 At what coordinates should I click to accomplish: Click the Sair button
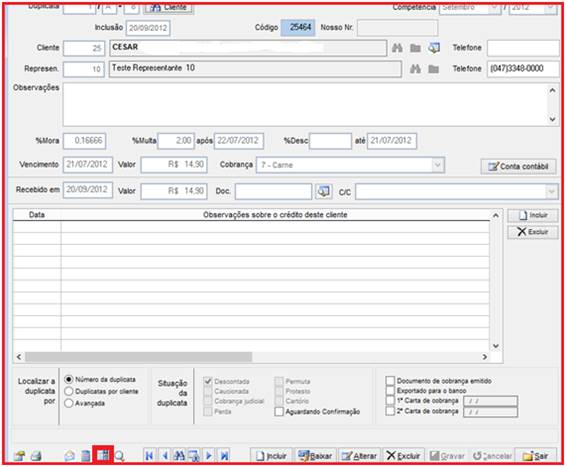point(536,456)
